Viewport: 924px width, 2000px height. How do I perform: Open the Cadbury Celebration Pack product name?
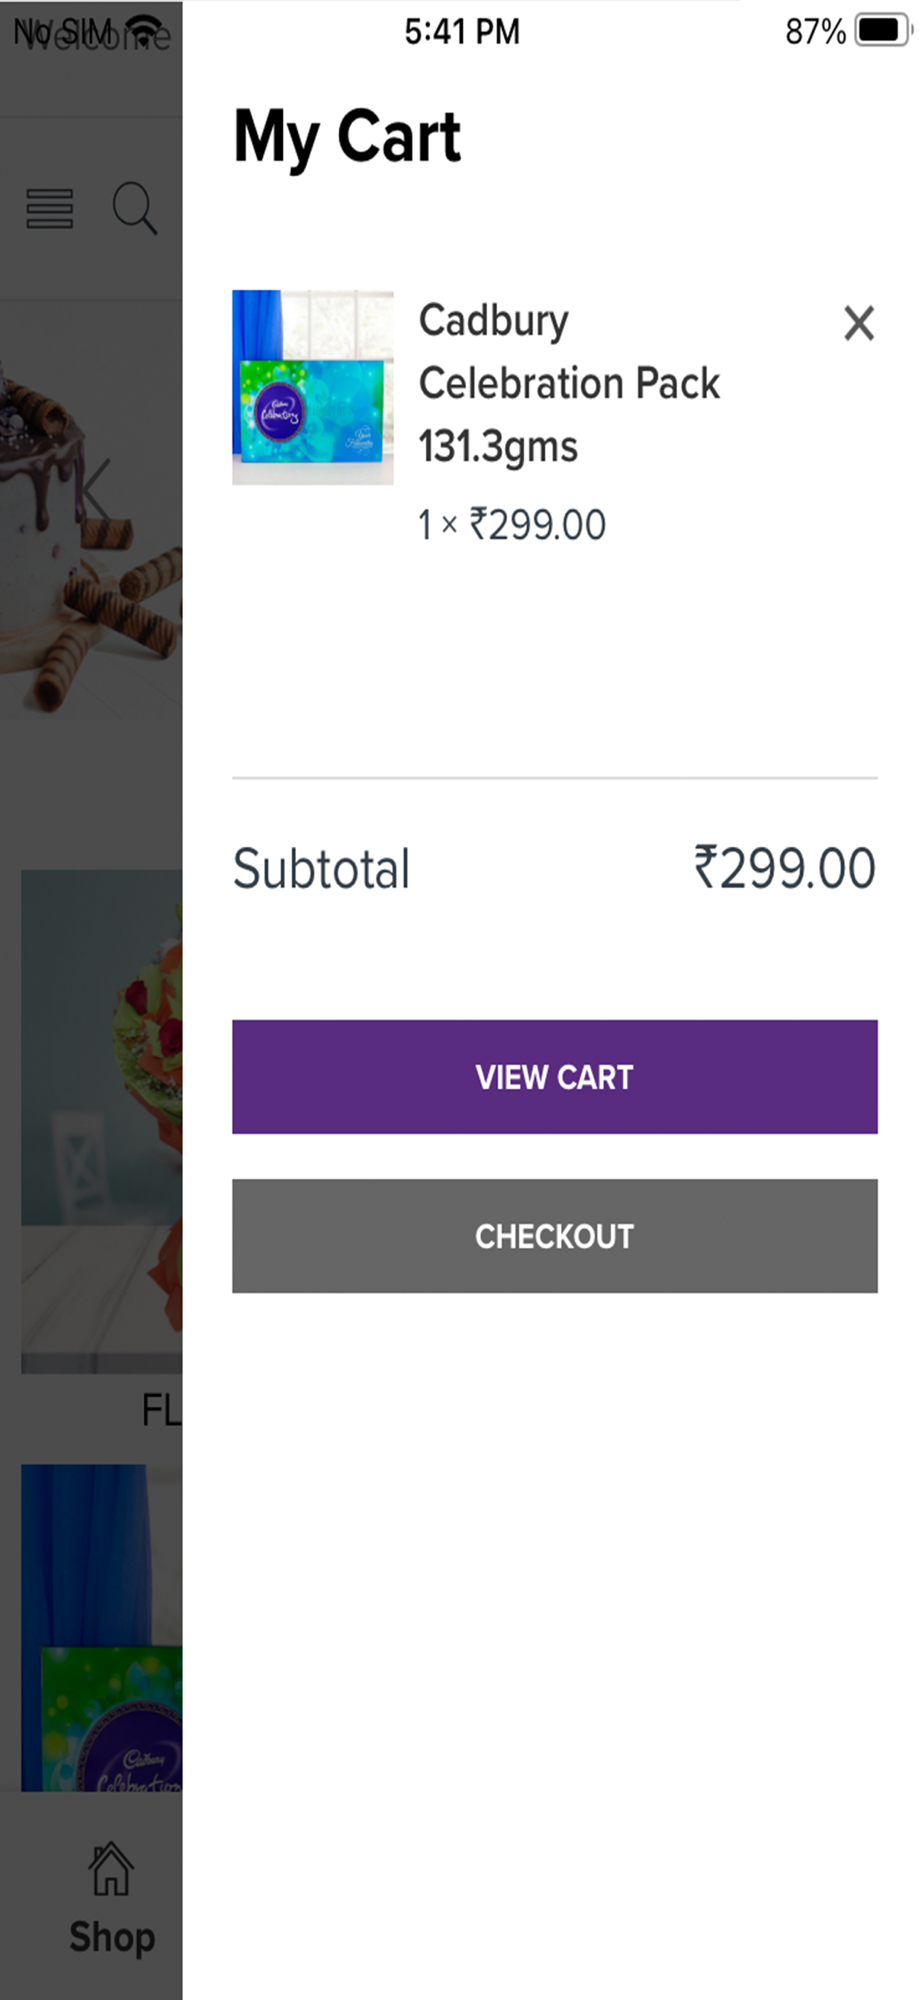click(x=568, y=383)
